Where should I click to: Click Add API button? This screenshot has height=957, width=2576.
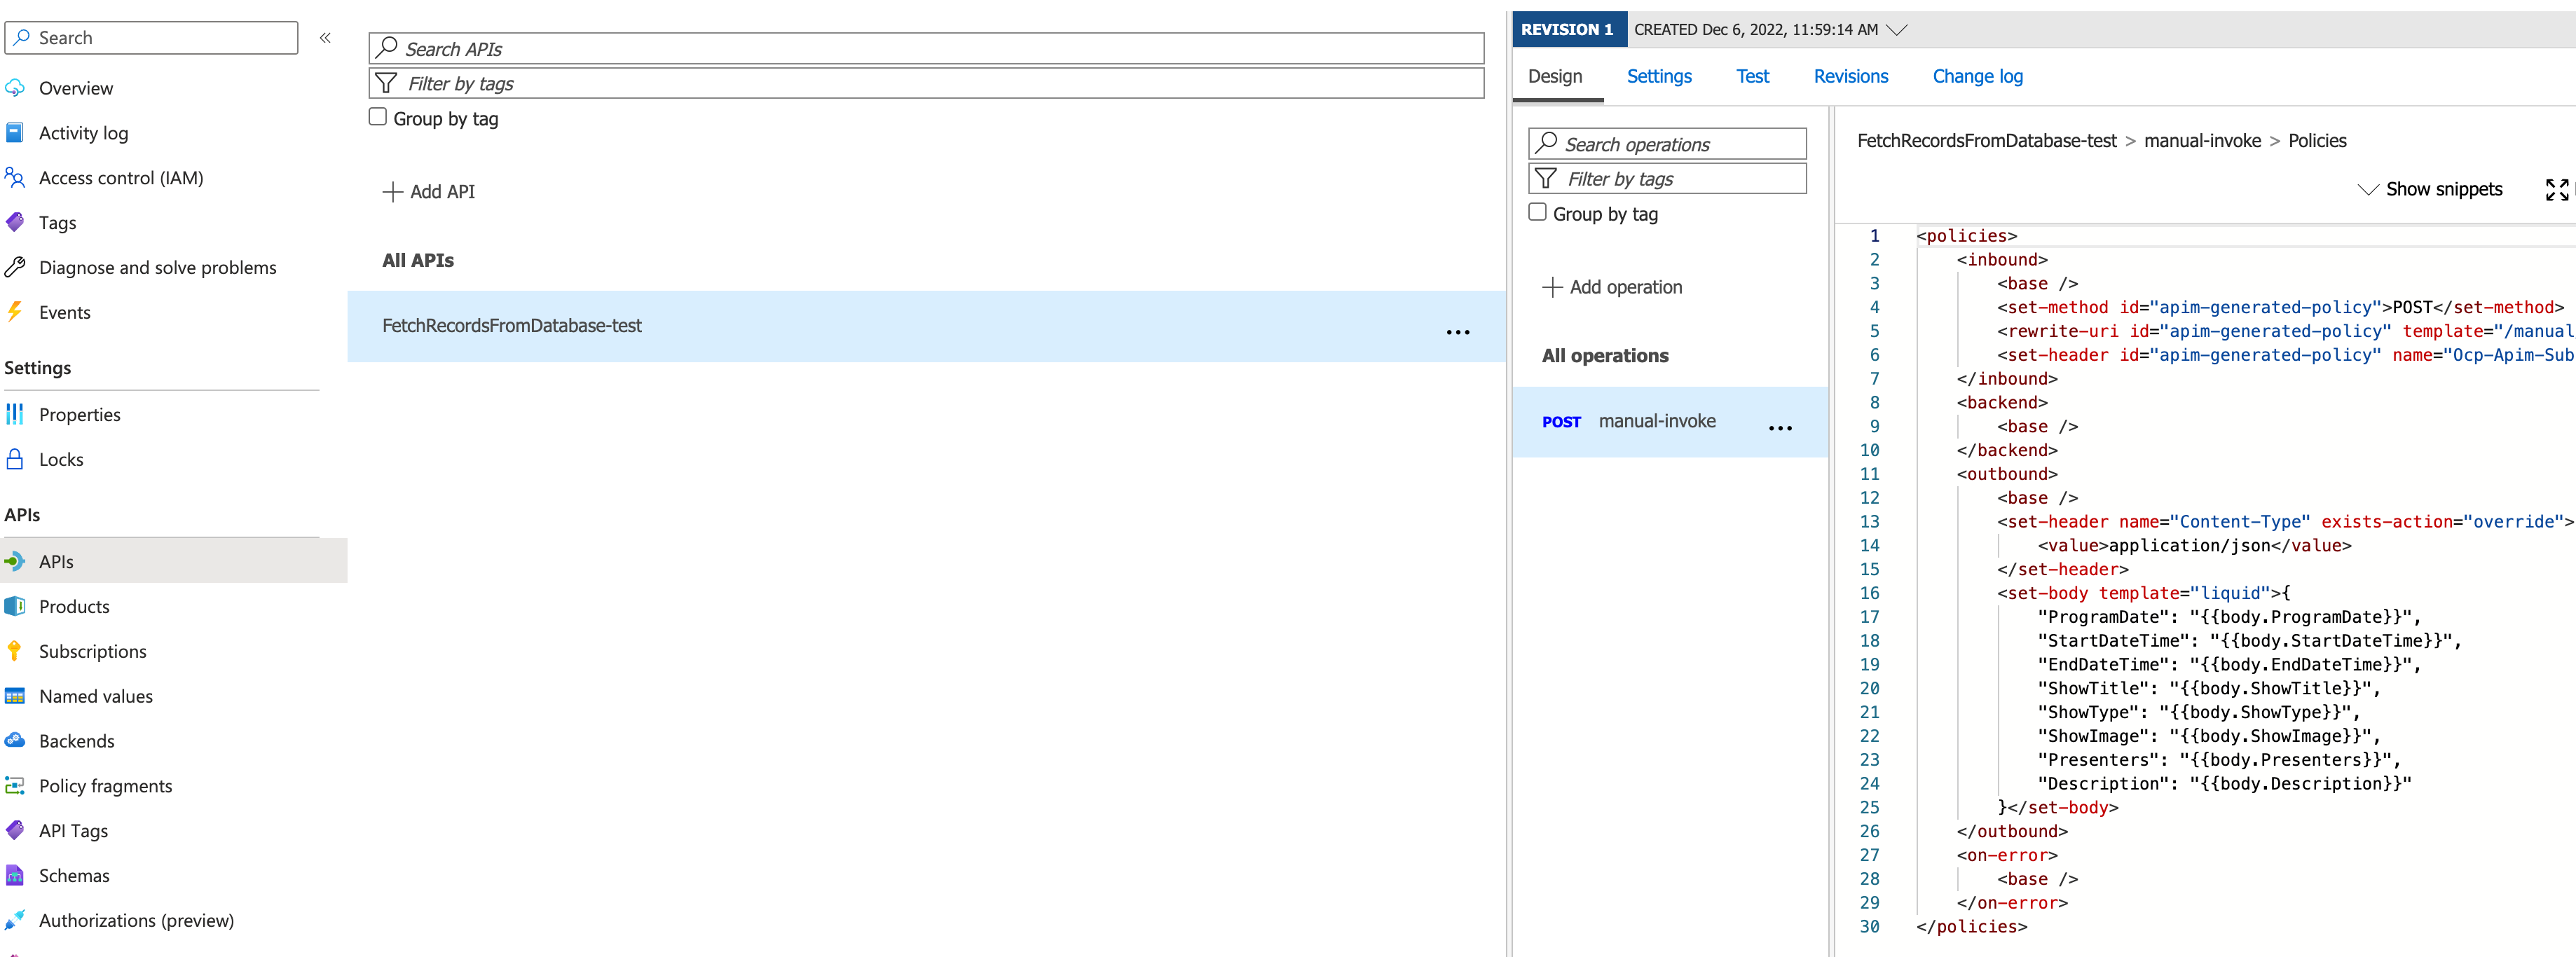coord(429,191)
